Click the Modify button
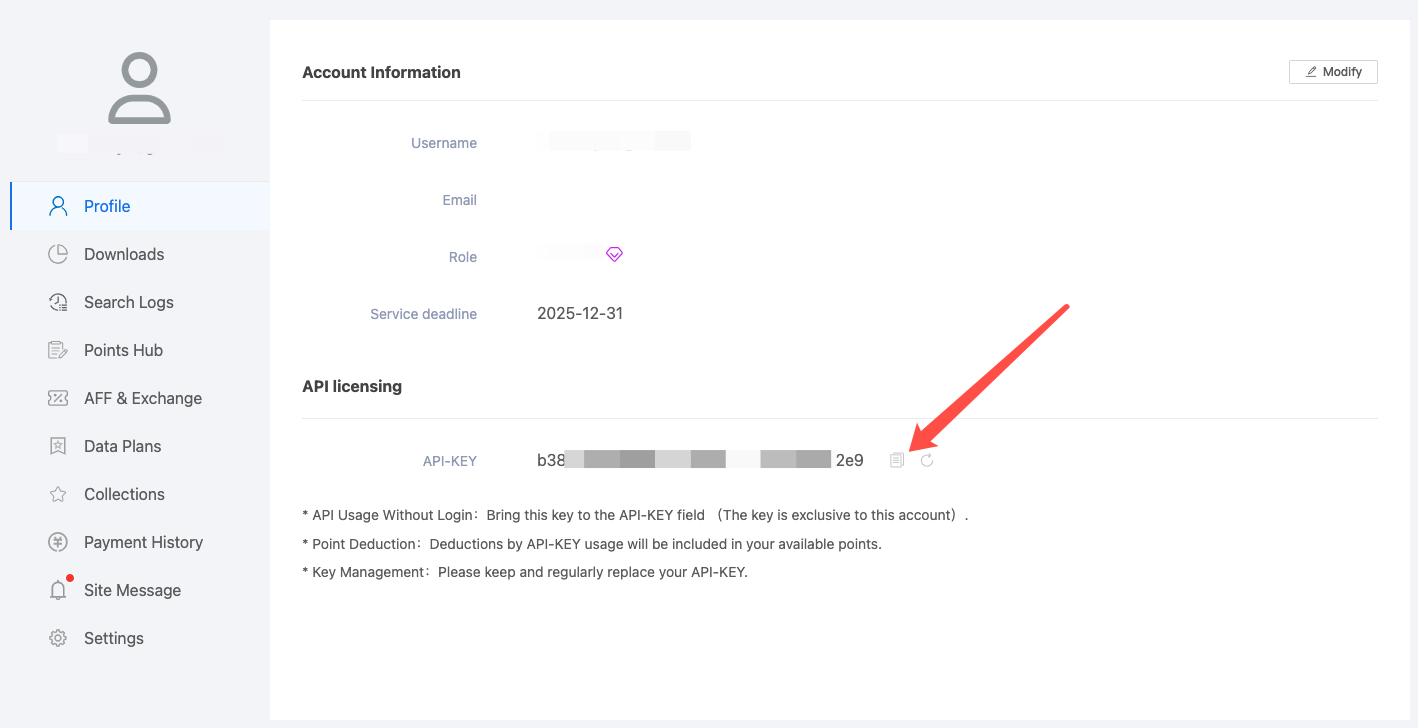Viewport: 1418px width, 728px height. 1333,72
